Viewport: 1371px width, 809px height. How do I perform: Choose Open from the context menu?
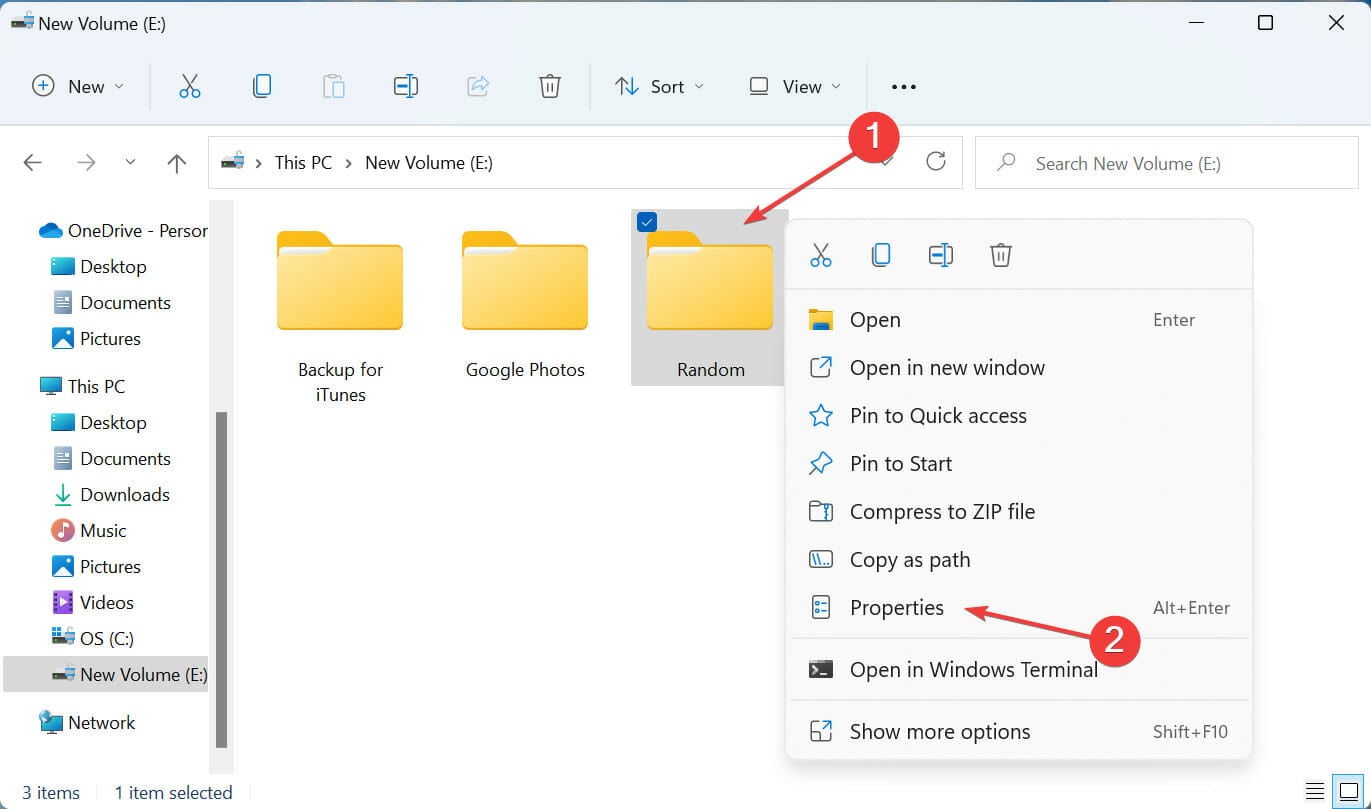pyautogui.click(x=1019, y=320)
